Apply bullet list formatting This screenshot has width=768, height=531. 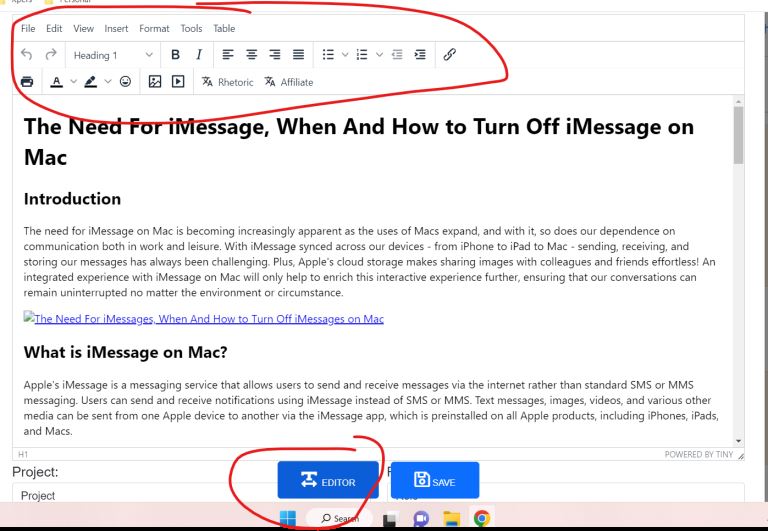tap(328, 54)
